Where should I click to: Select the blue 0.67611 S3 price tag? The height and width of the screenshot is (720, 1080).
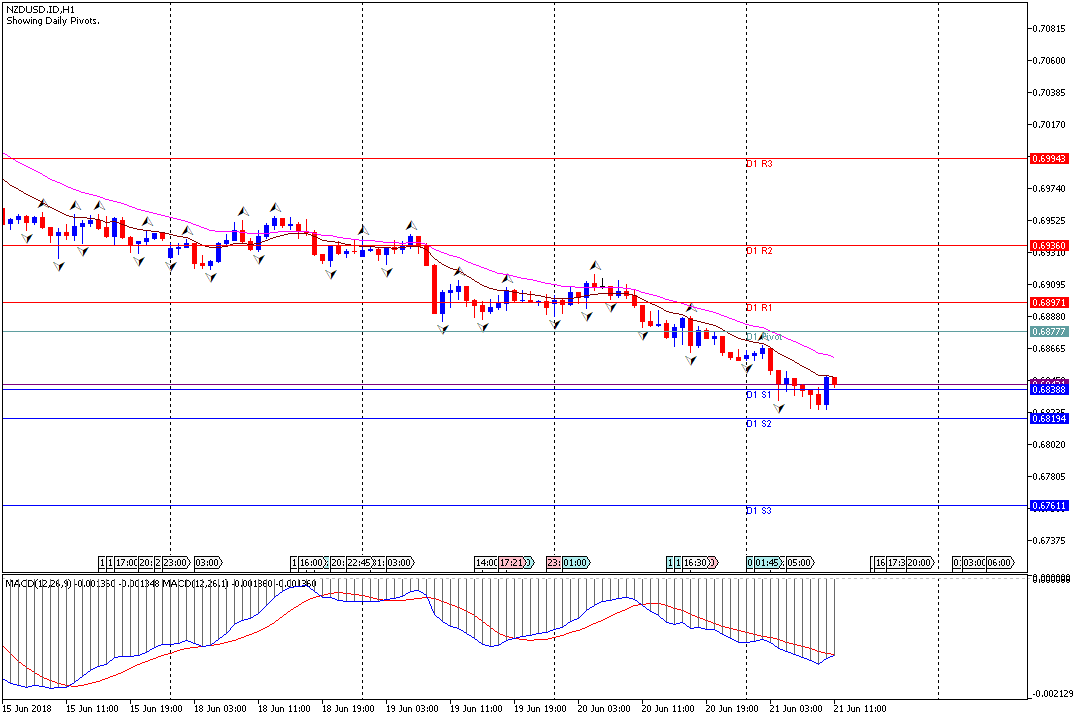point(1049,506)
